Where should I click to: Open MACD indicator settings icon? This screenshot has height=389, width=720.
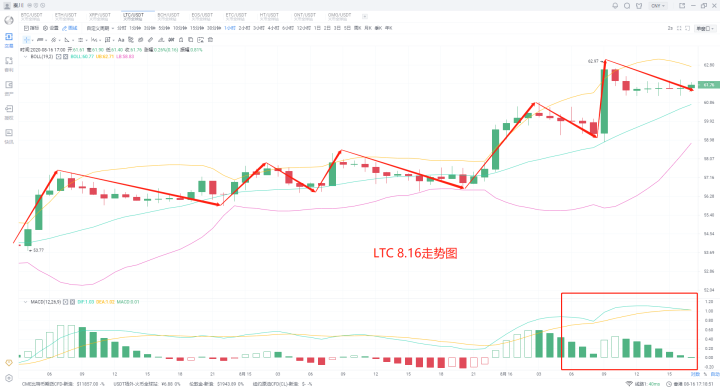click(x=66, y=302)
